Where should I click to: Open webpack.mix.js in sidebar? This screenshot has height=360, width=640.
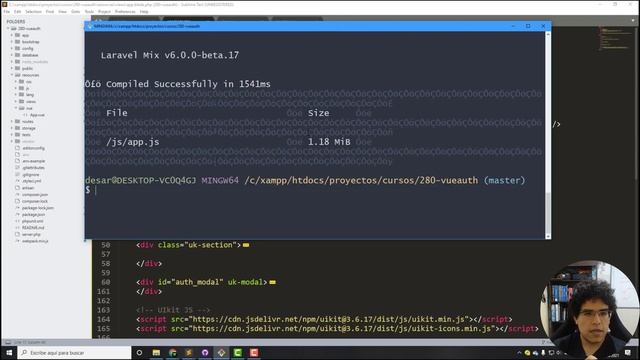click(35, 241)
